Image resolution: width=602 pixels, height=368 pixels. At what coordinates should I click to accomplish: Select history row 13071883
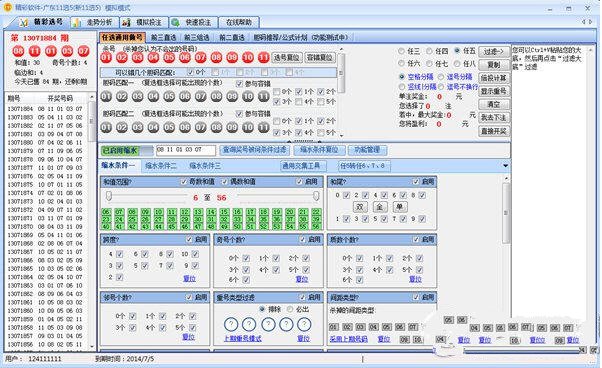[45, 117]
